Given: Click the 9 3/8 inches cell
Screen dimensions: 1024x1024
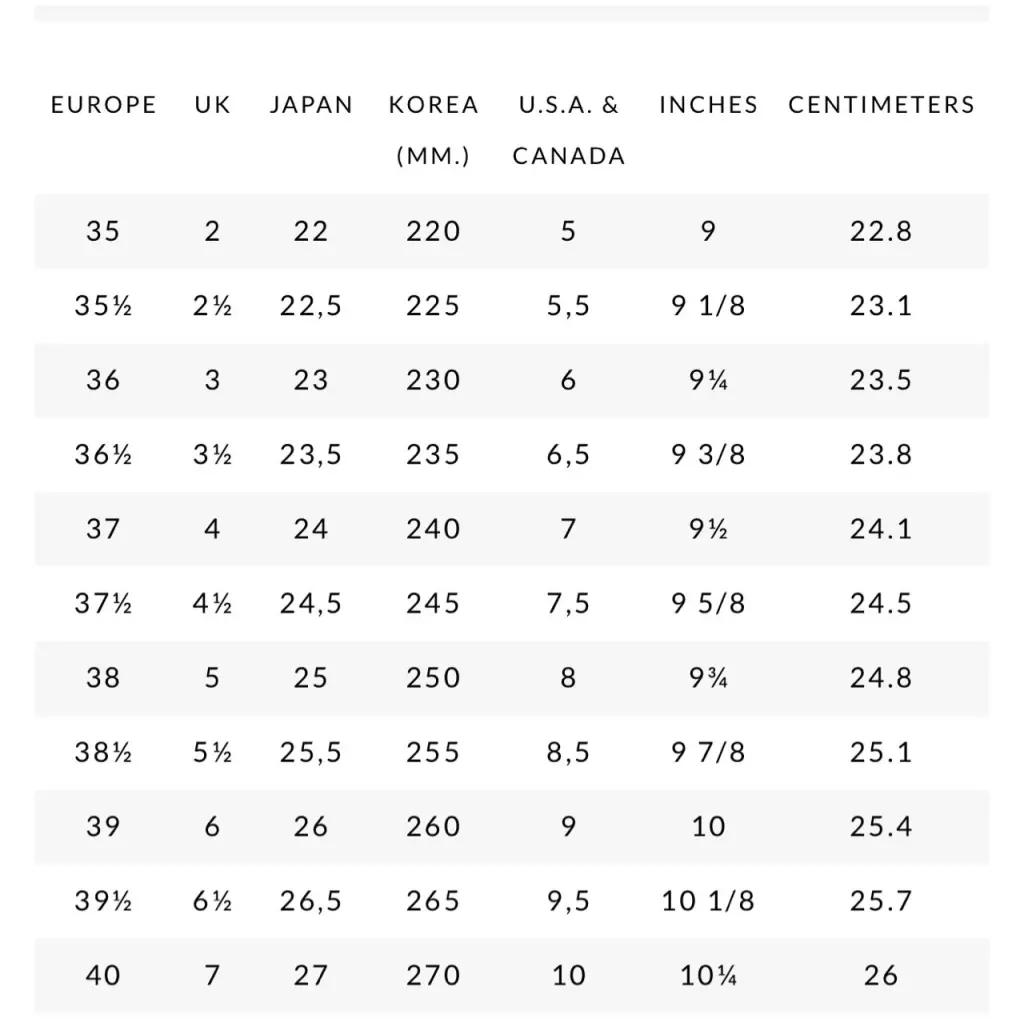Looking at the screenshot, I should coord(708,455).
